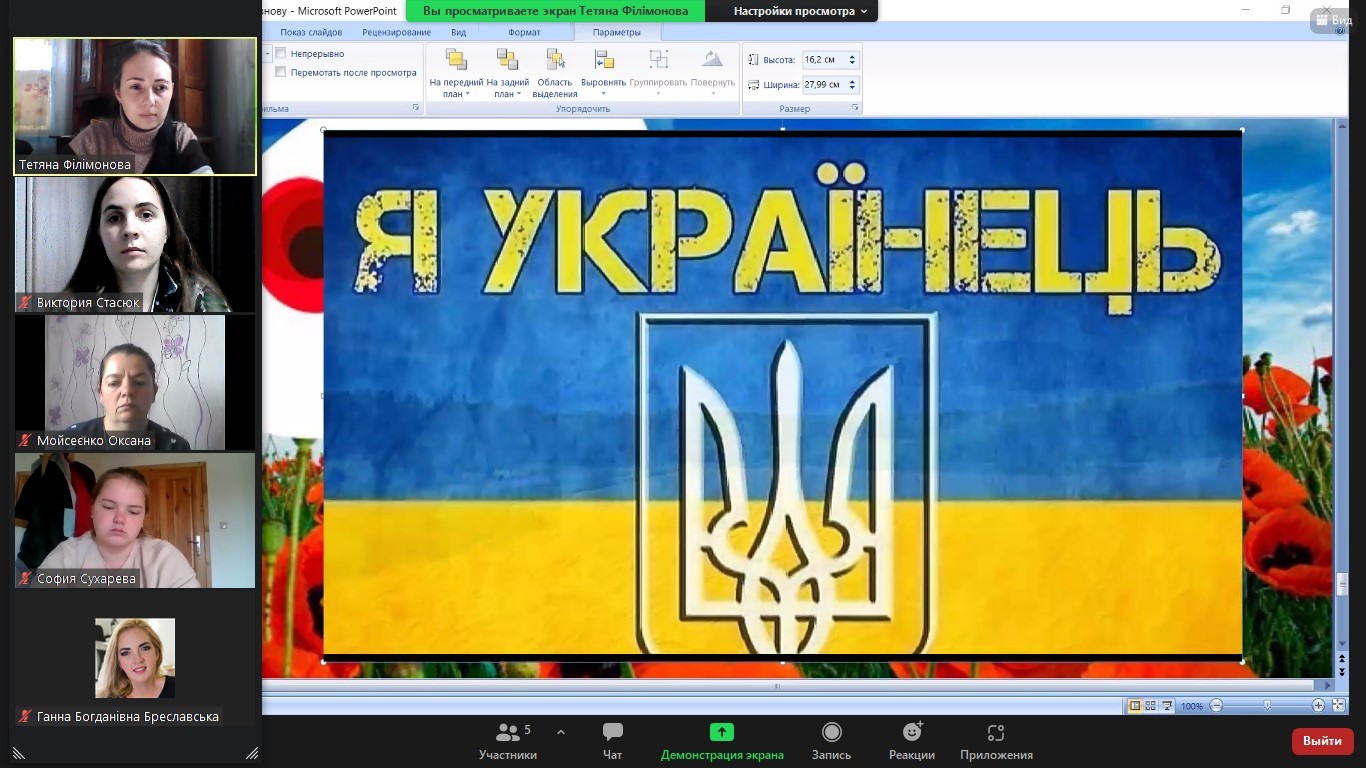Expand the arrow next to Участники
The image size is (1366, 768).
561,732
